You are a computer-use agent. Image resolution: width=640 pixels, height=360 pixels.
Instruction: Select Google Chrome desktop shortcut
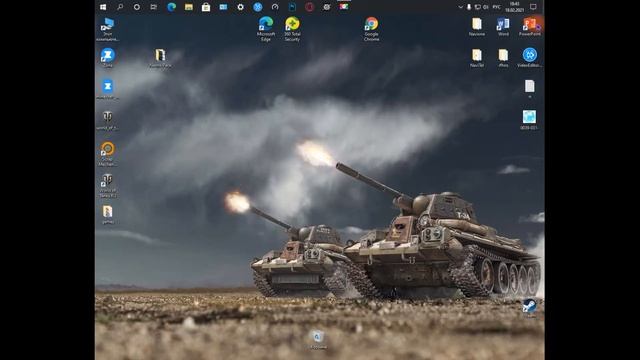point(371,29)
